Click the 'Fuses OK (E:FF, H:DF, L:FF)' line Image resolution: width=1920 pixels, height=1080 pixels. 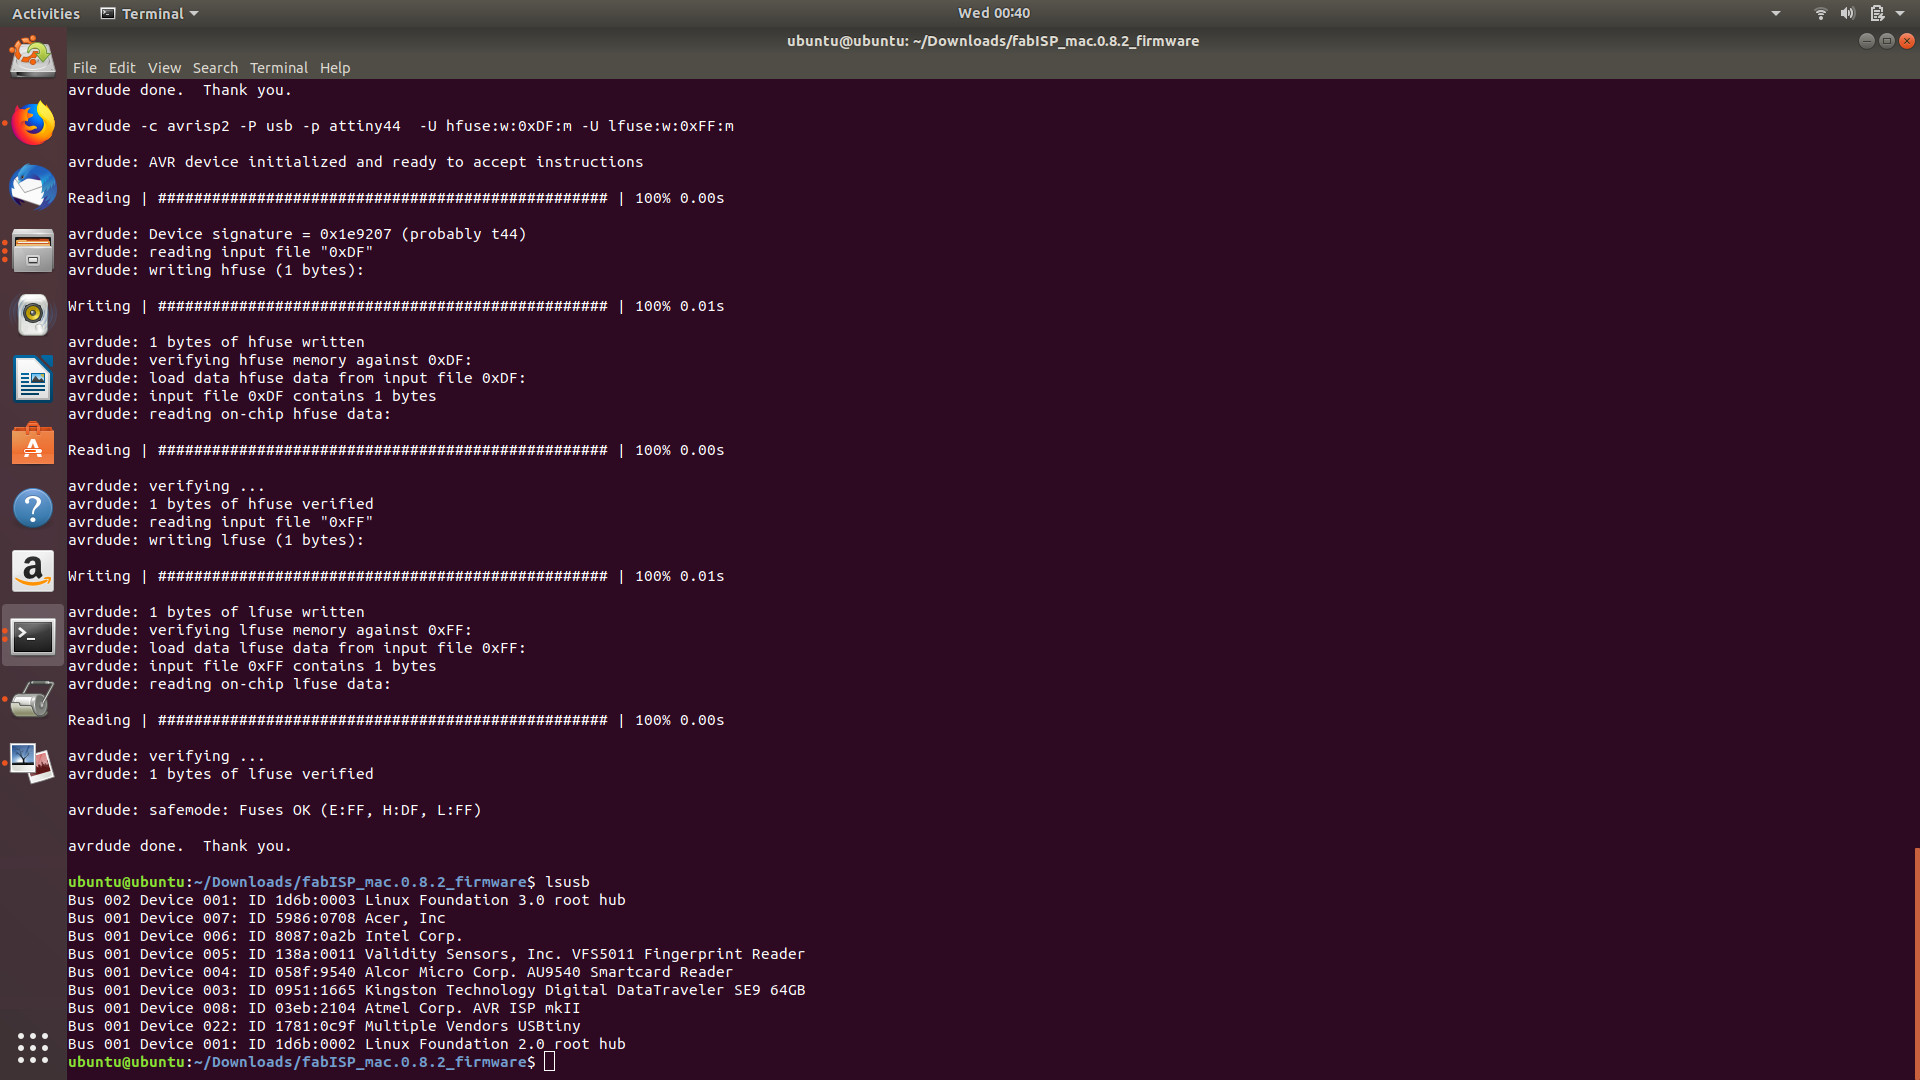(x=275, y=810)
